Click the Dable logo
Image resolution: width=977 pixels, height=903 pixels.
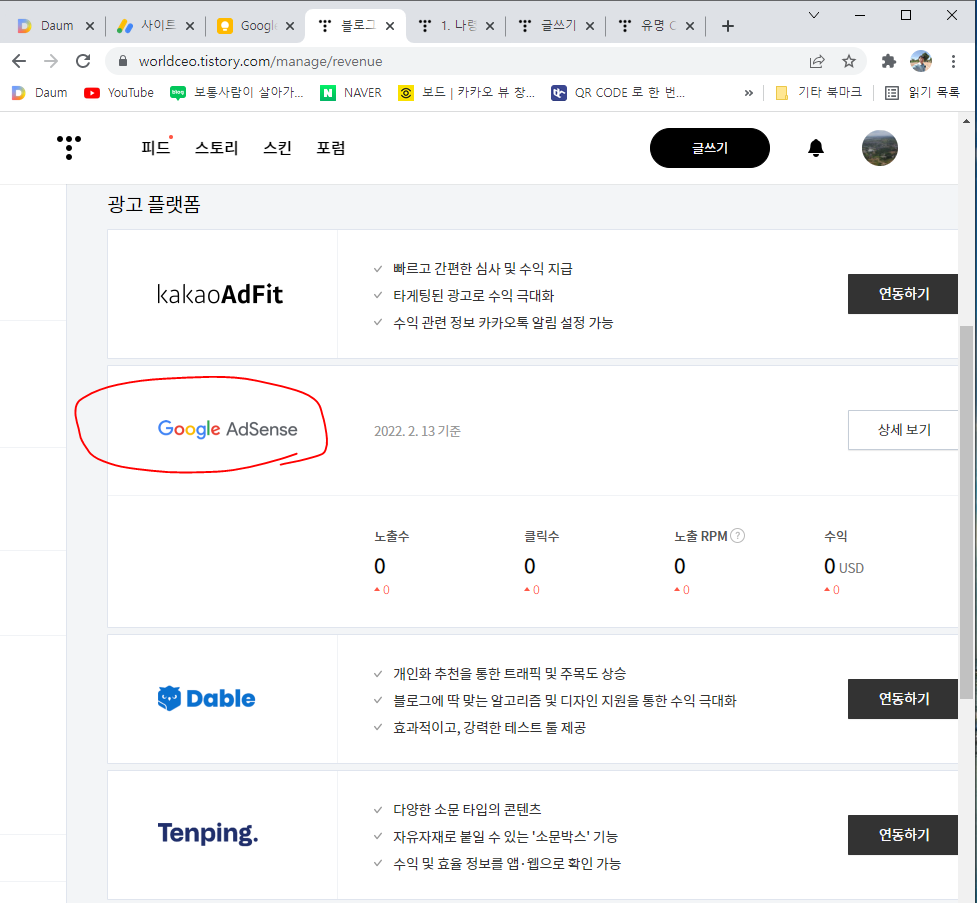(x=206, y=699)
